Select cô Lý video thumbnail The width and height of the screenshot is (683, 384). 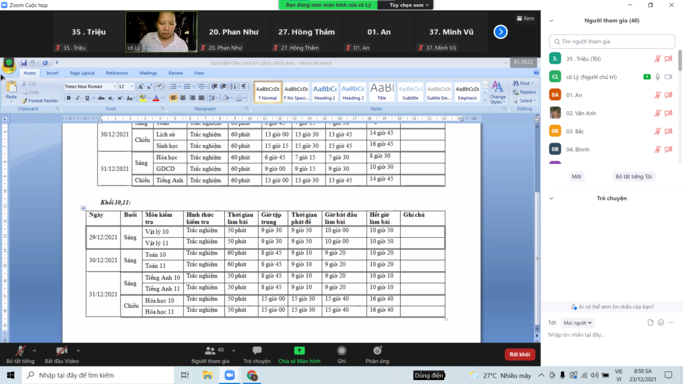pyautogui.click(x=161, y=32)
